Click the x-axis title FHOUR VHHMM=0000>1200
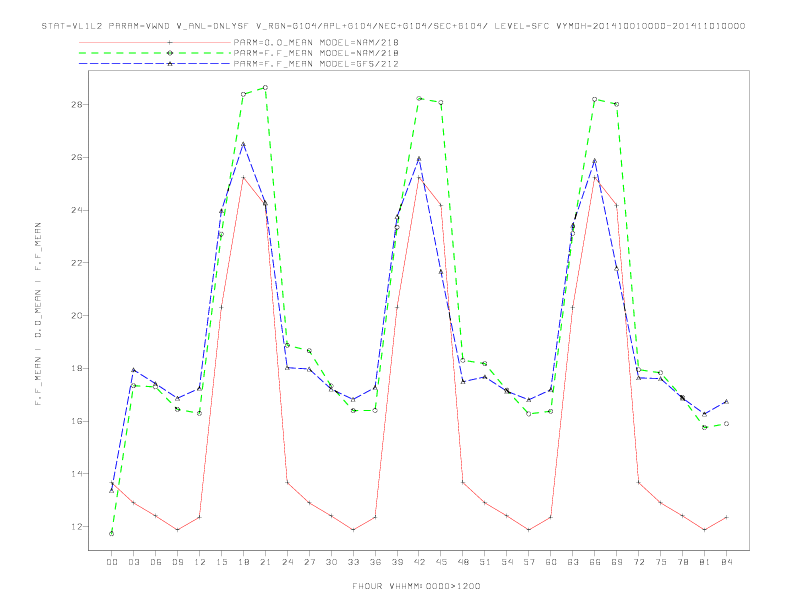The image size is (792, 612). click(416, 586)
